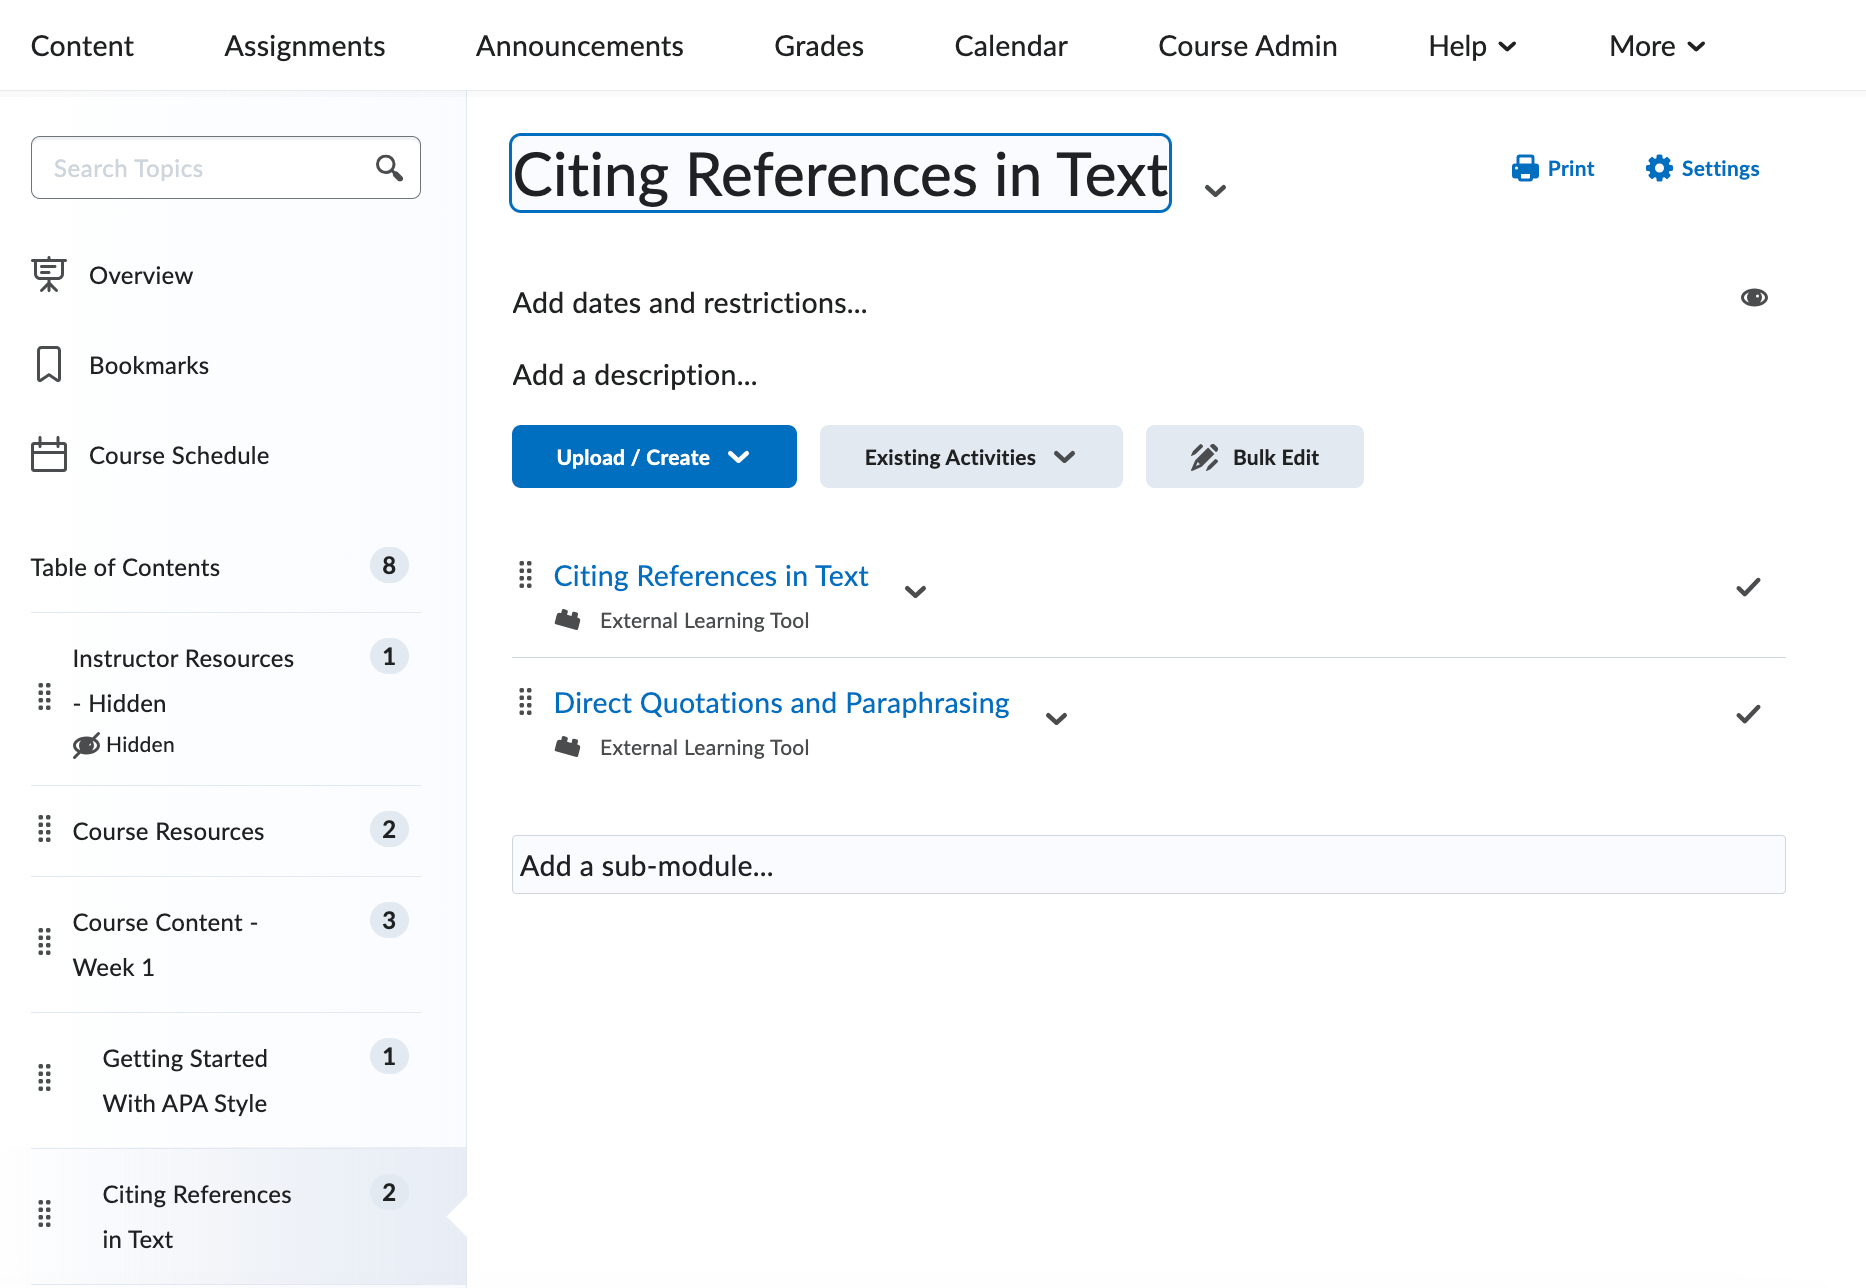This screenshot has height=1288, width=1866.
Task: Click the Settings link text
Action: pyautogui.click(x=1720, y=168)
